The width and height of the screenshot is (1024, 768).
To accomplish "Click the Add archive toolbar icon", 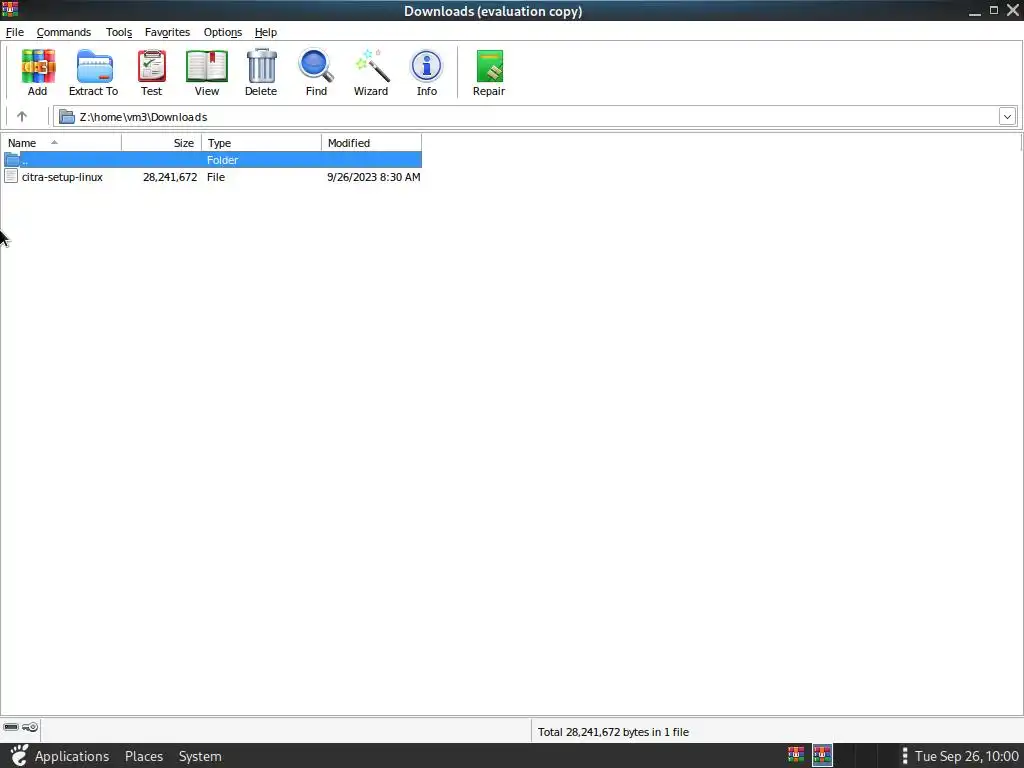I will [x=38, y=67].
